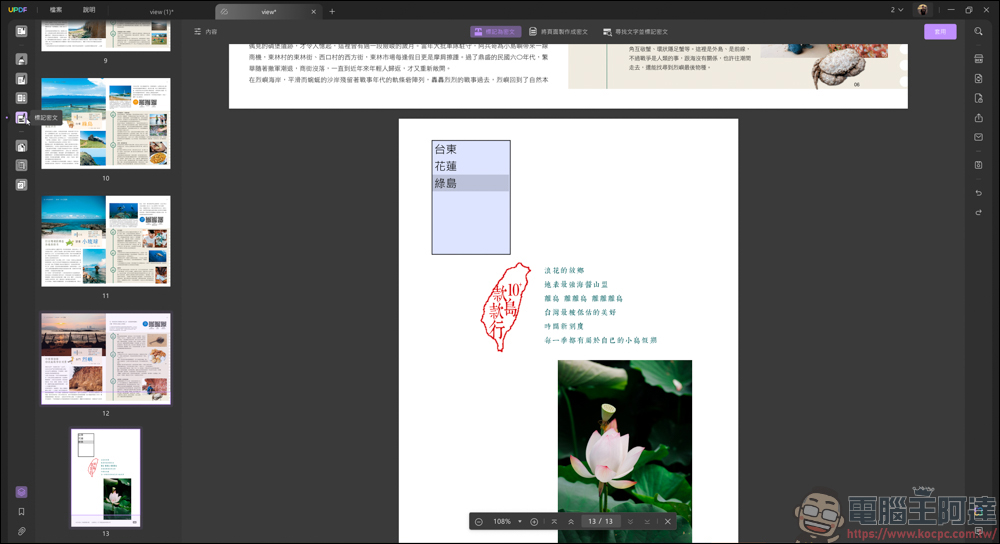Click the page number field '13 / 13'

click(x=600, y=522)
